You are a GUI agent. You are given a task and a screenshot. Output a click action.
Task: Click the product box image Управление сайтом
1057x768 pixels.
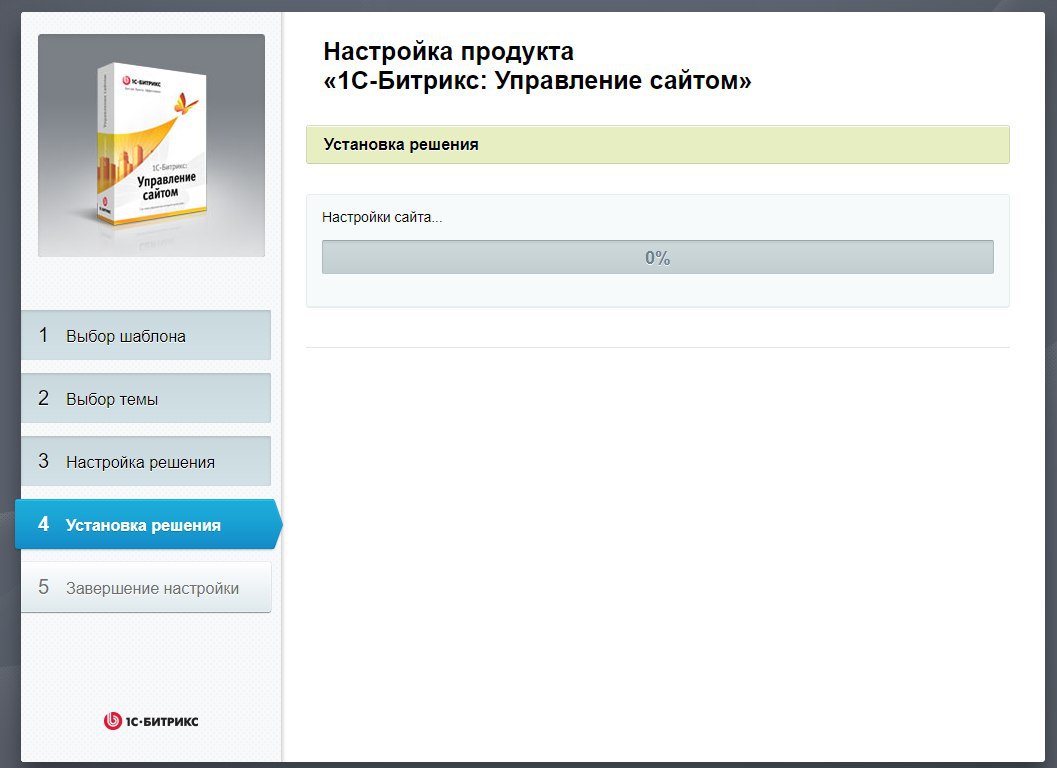point(151,145)
